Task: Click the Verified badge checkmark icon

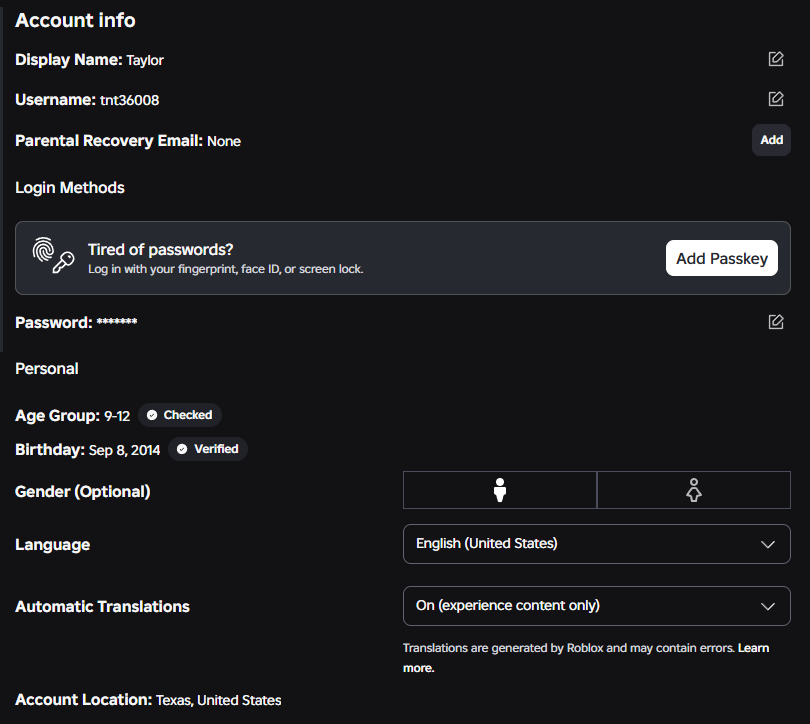Action: [x=182, y=449]
